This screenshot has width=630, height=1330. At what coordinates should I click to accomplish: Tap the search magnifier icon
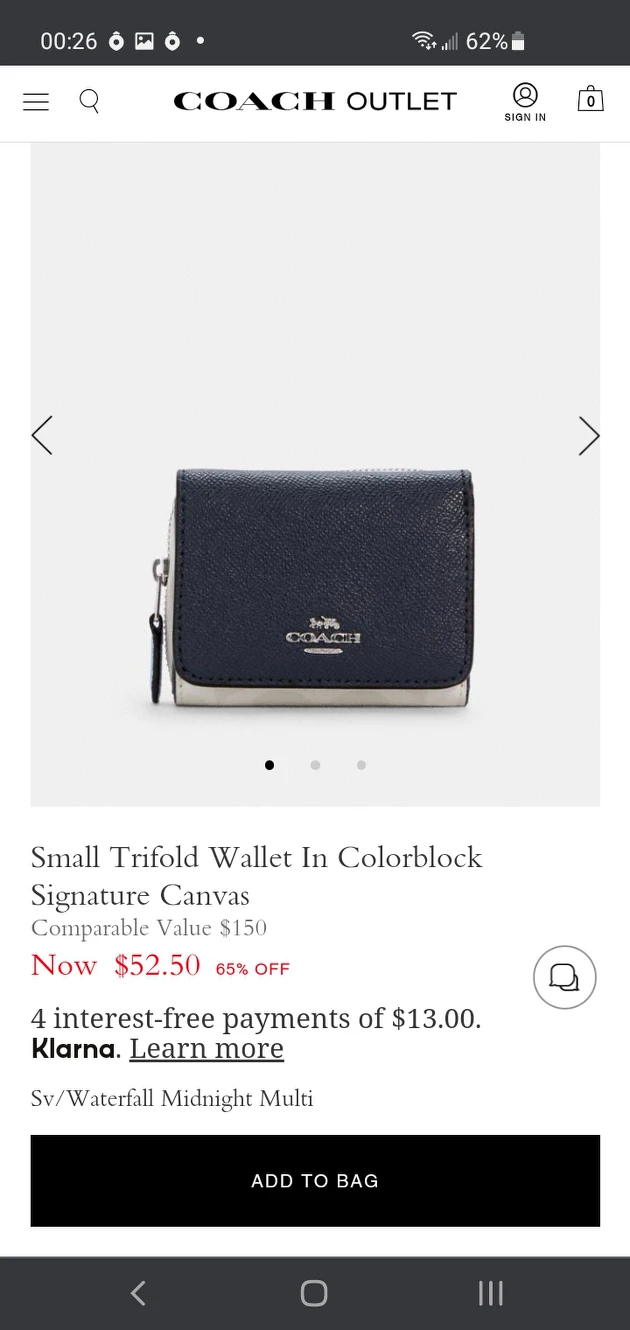[89, 101]
